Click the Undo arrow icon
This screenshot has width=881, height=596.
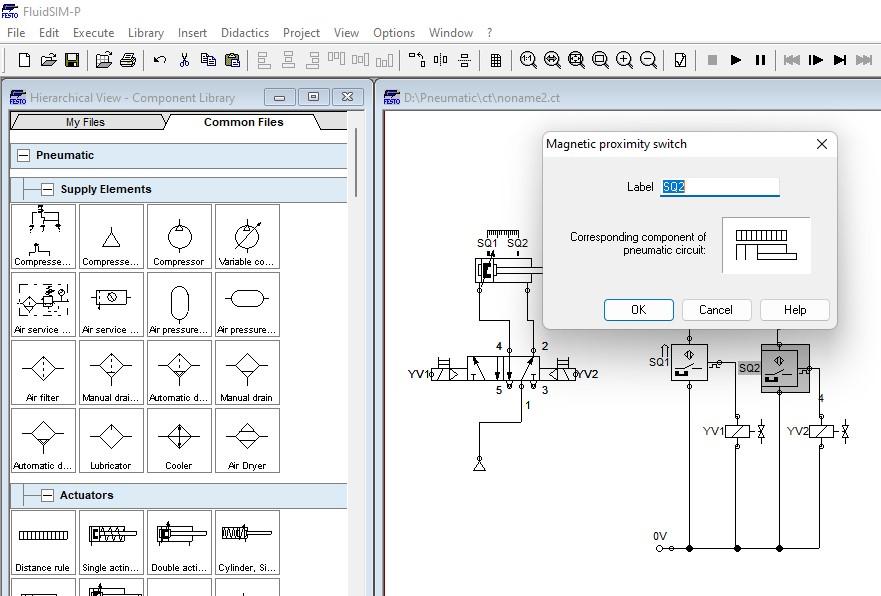click(x=160, y=60)
